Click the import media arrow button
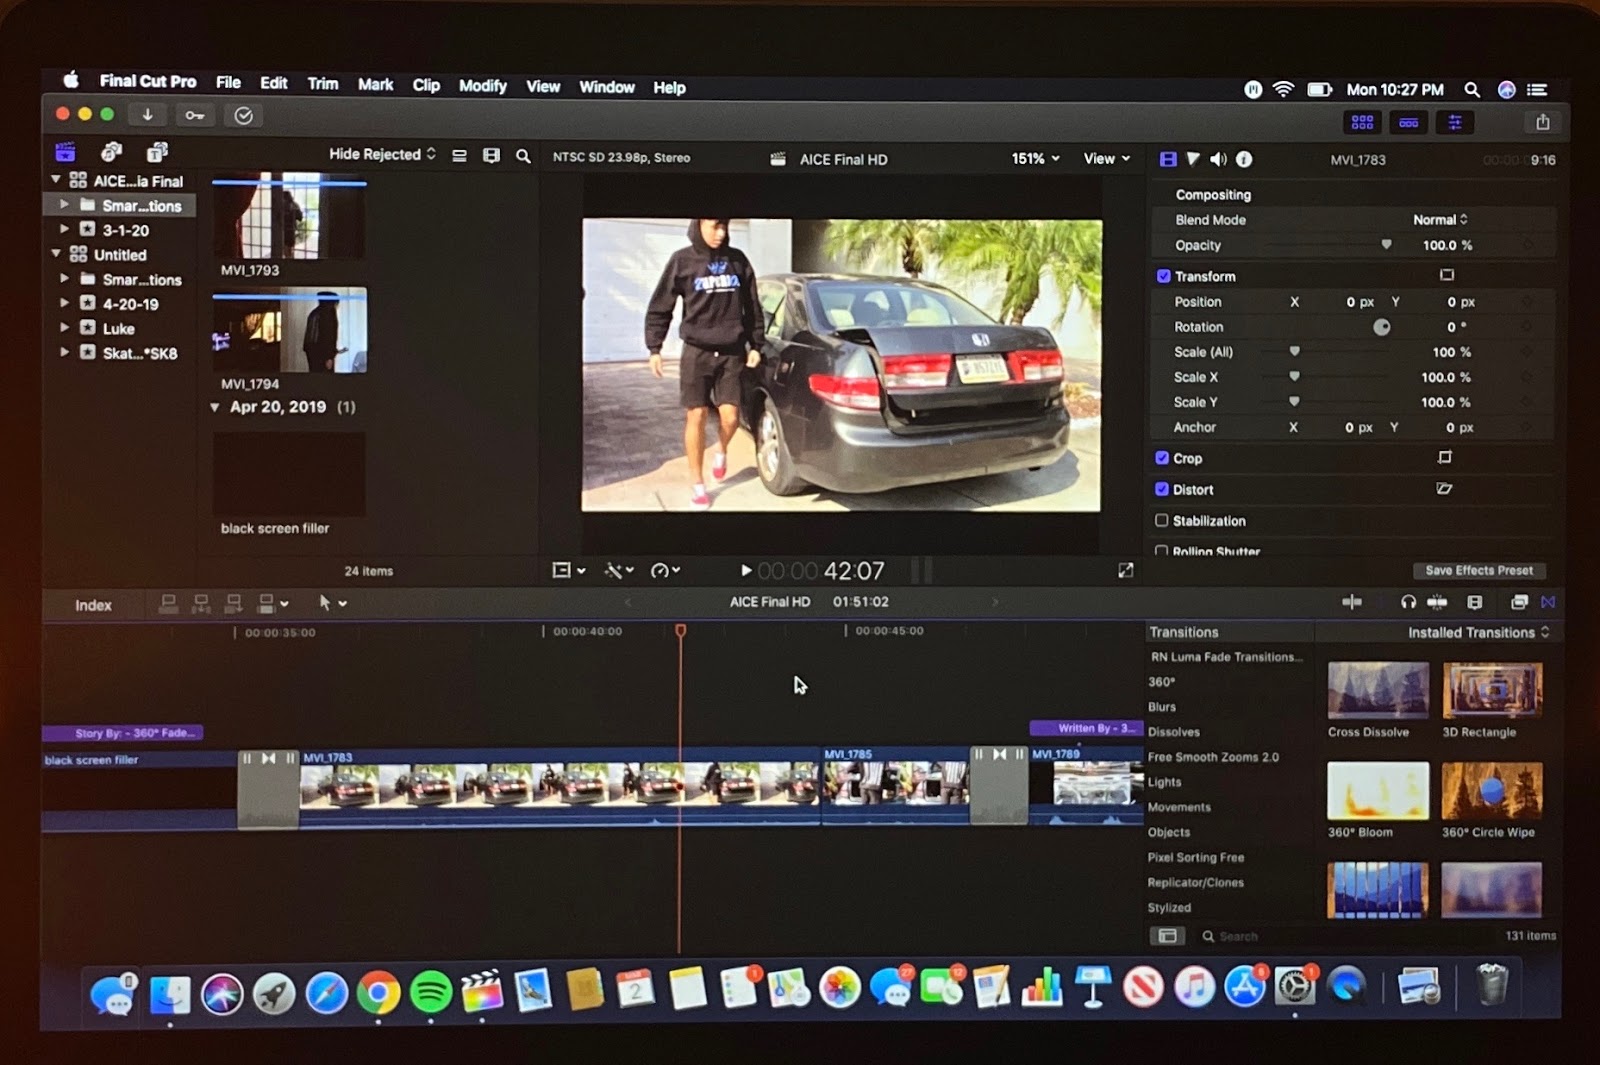 click(x=147, y=115)
